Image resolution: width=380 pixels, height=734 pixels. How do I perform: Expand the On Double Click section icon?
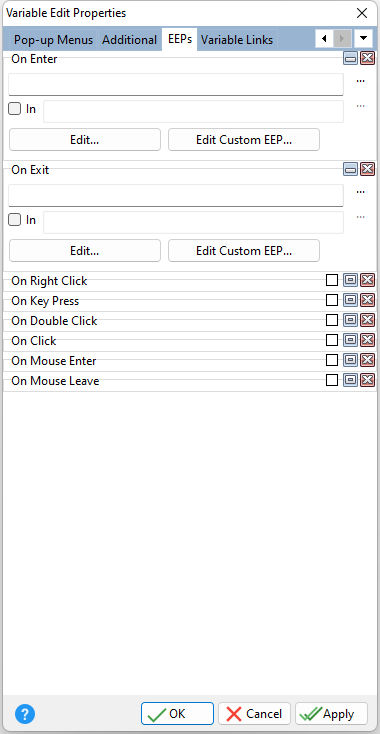(350, 320)
